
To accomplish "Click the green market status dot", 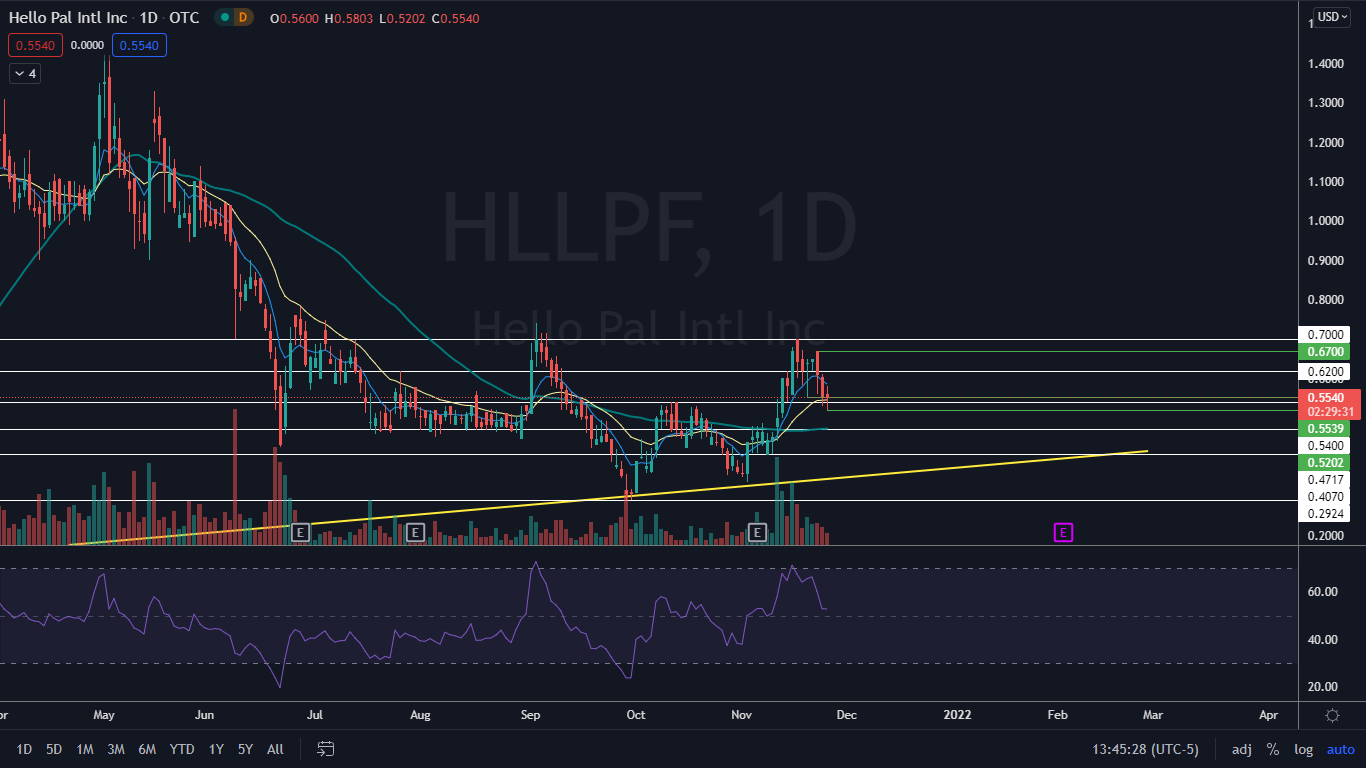I will (x=224, y=17).
